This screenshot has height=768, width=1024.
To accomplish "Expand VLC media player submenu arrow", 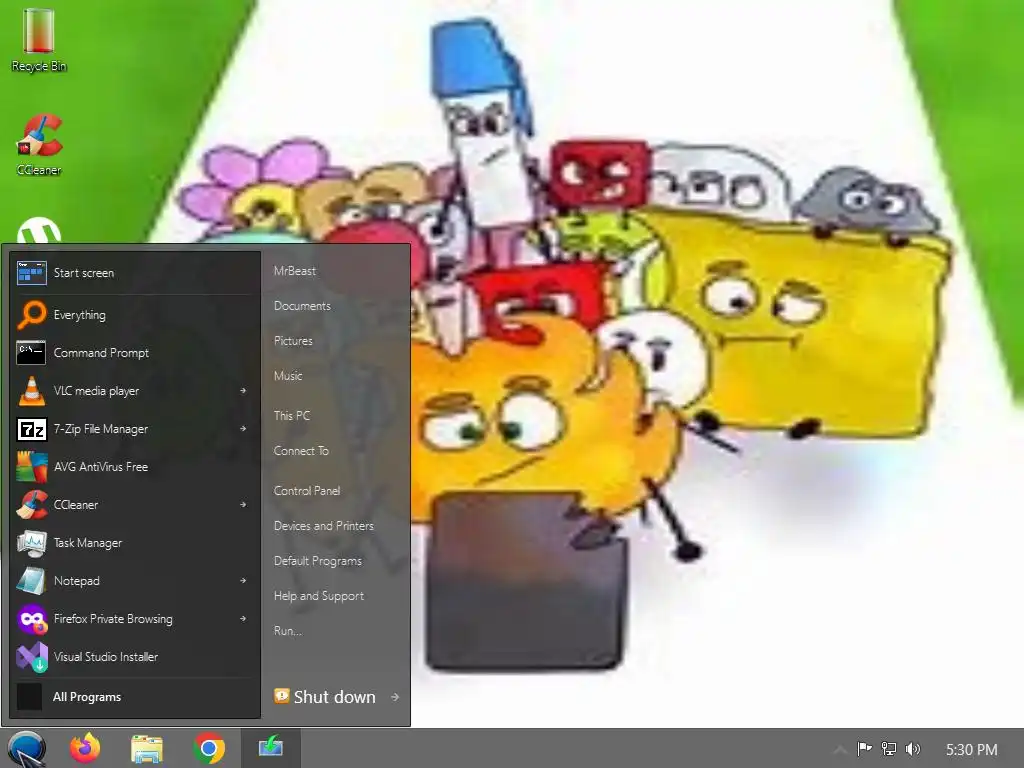I will pyautogui.click(x=243, y=391).
